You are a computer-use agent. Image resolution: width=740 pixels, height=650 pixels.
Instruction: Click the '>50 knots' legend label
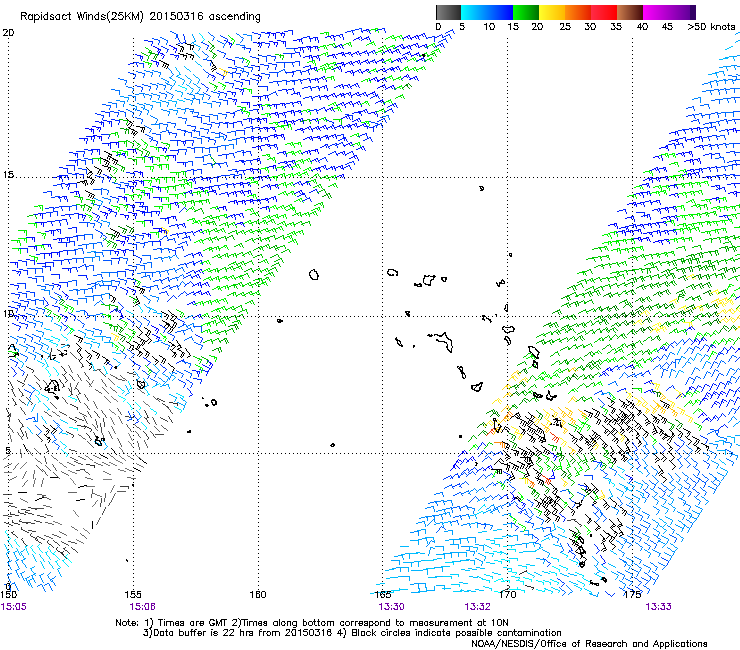click(x=711, y=27)
